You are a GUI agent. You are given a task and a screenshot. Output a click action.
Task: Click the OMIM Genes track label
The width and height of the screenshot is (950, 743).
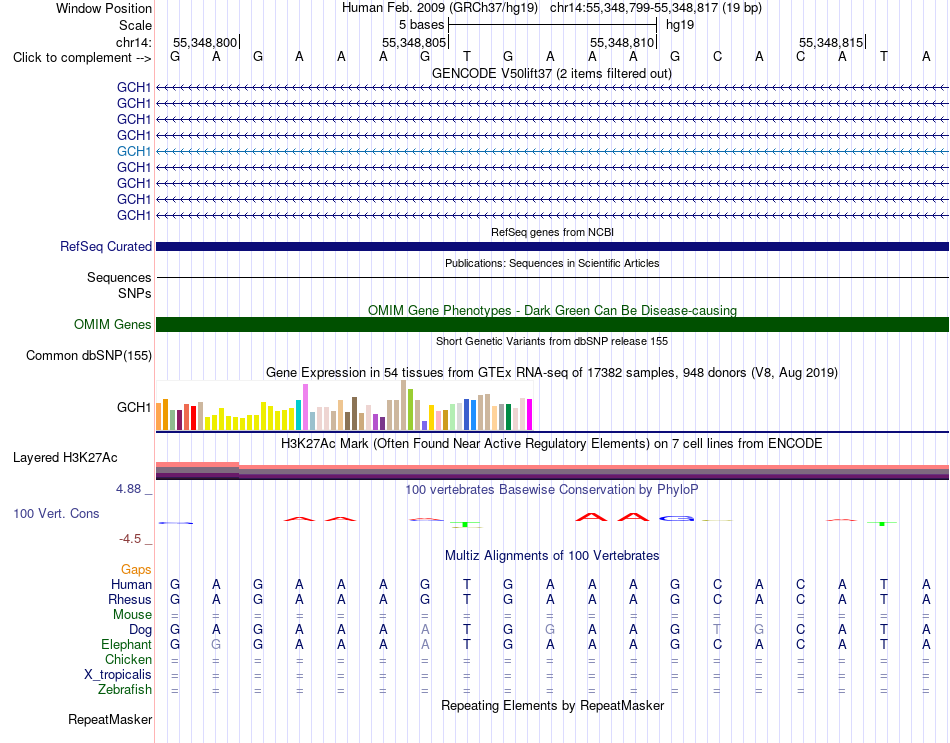(x=112, y=324)
